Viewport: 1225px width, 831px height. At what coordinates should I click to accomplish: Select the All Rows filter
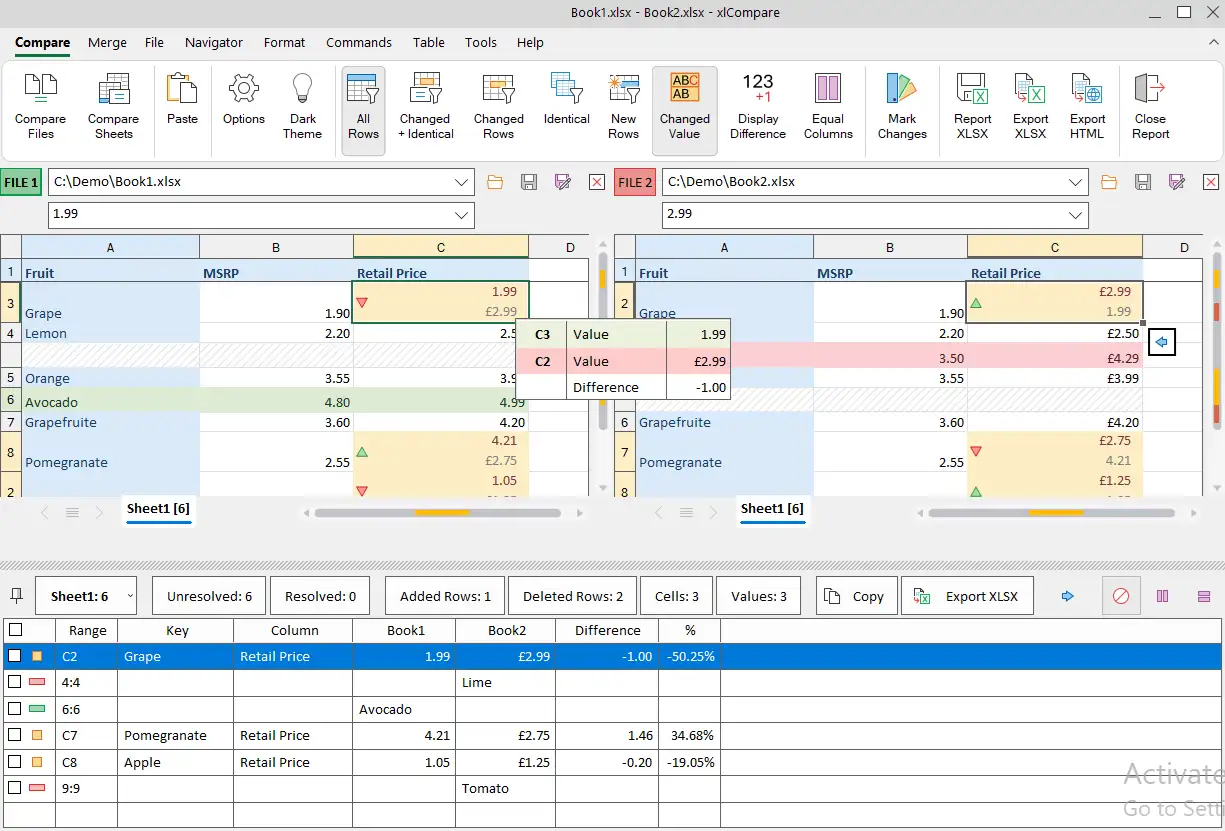click(363, 111)
